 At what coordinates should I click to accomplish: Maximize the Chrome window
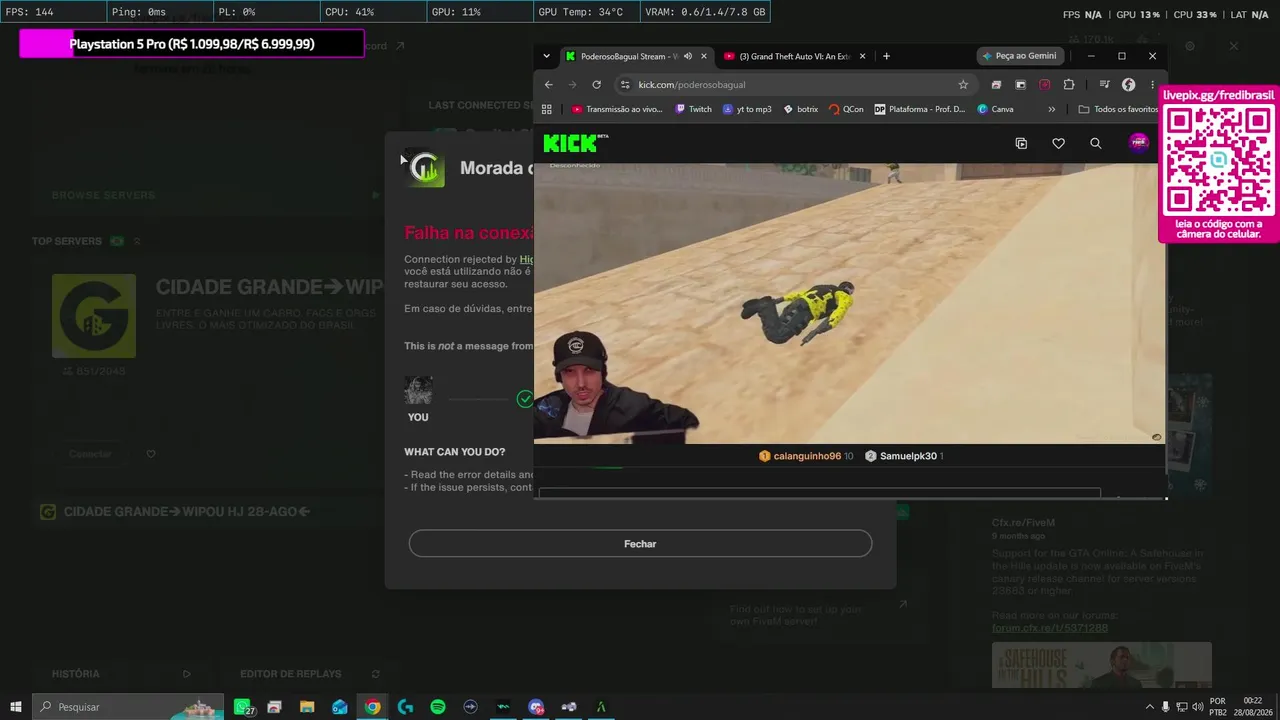[x=1122, y=56]
